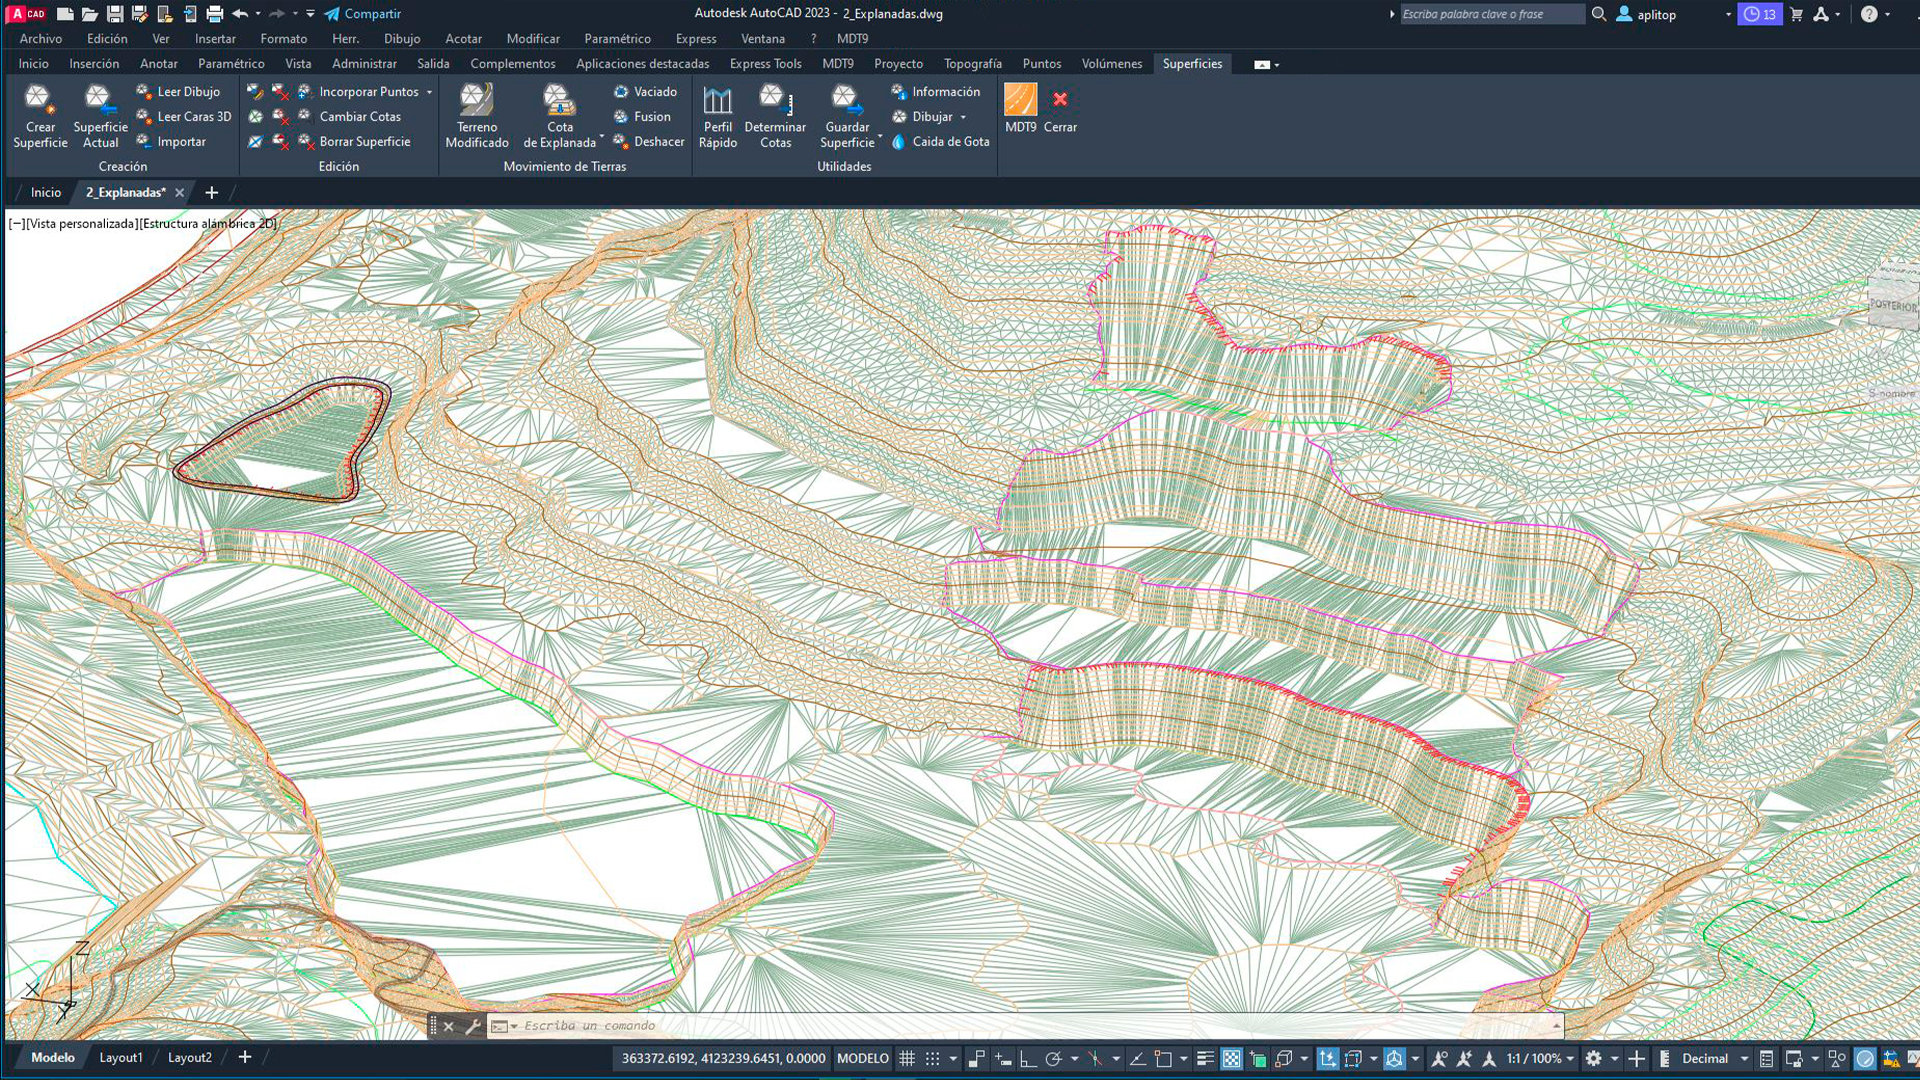
Task: Switch to the Topografía ribbon tab
Action: pos(972,64)
